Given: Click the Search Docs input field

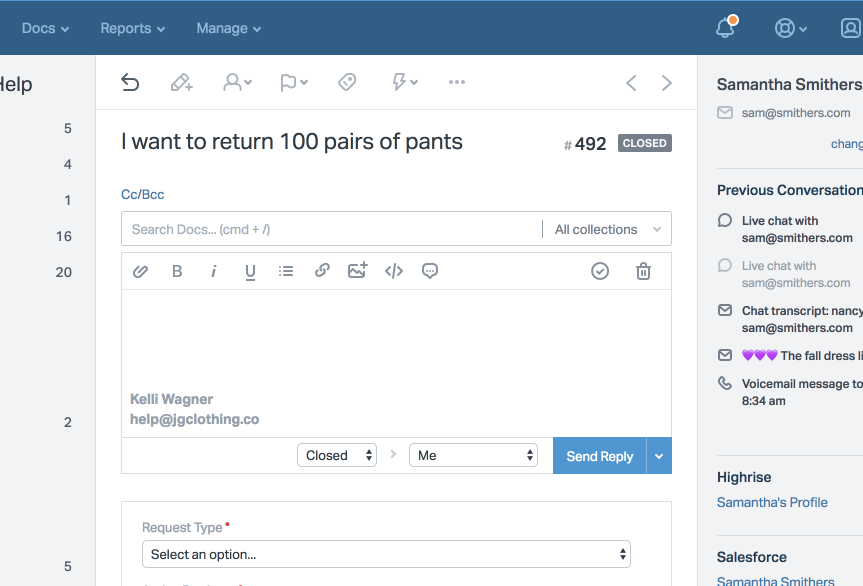Looking at the screenshot, I should coord(330,229).
